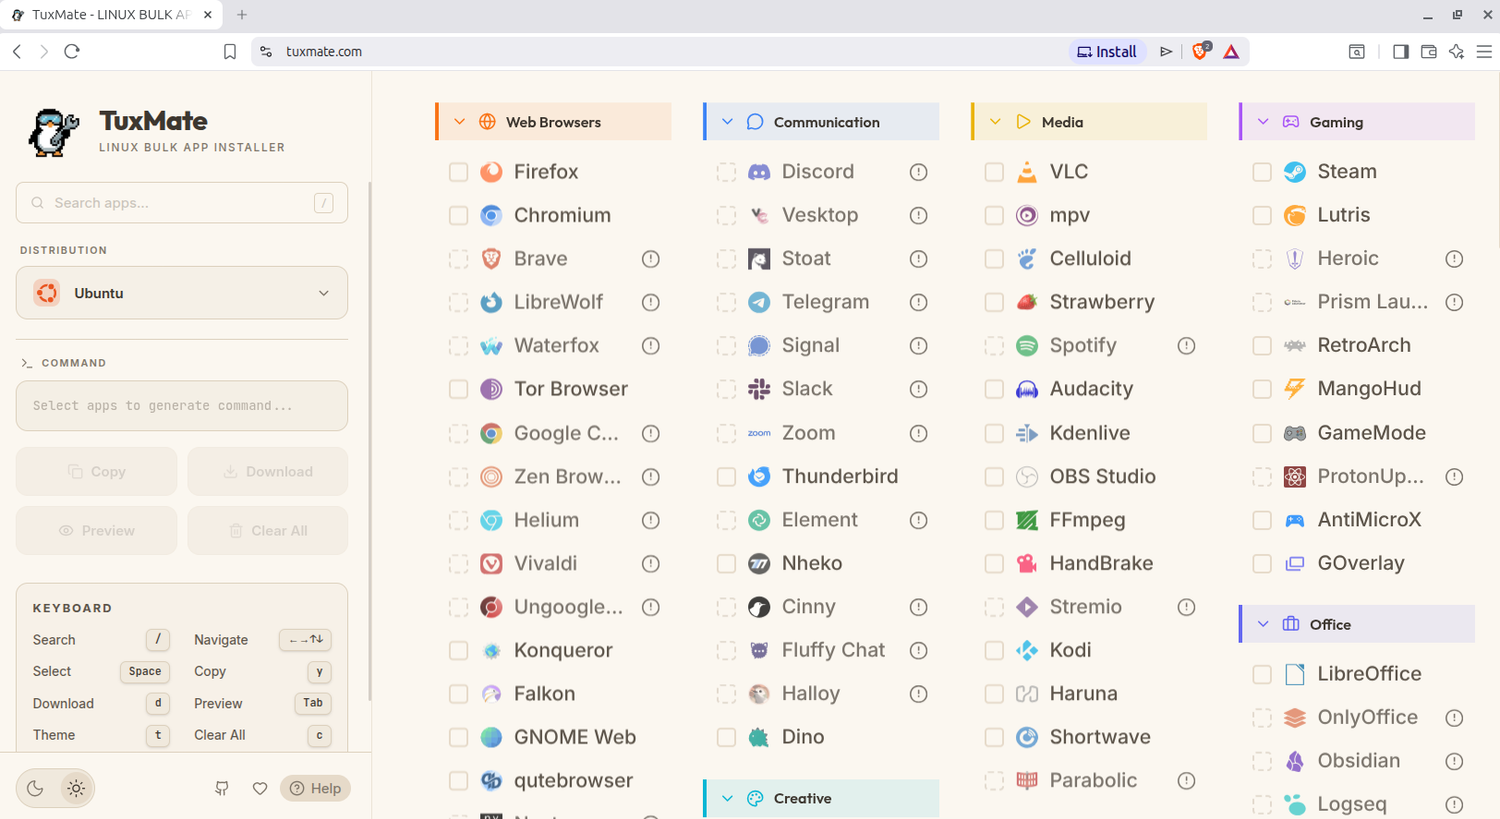Click the Falkon app name

point(544,694)
